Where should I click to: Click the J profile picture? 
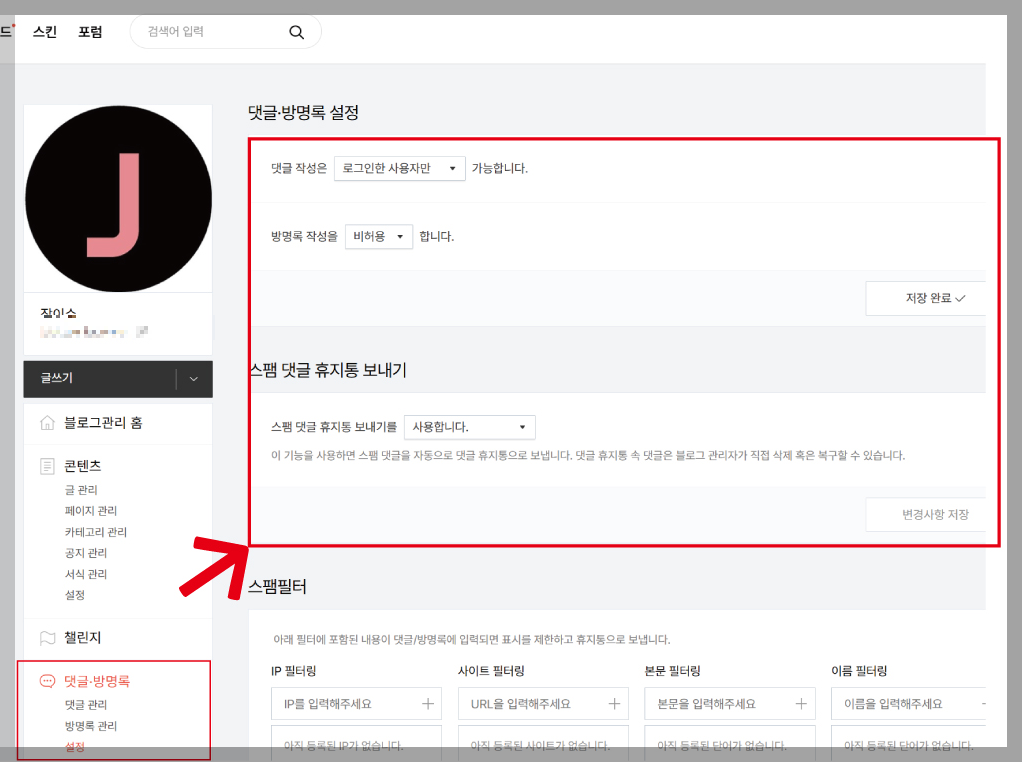click(x=119, y=199)
